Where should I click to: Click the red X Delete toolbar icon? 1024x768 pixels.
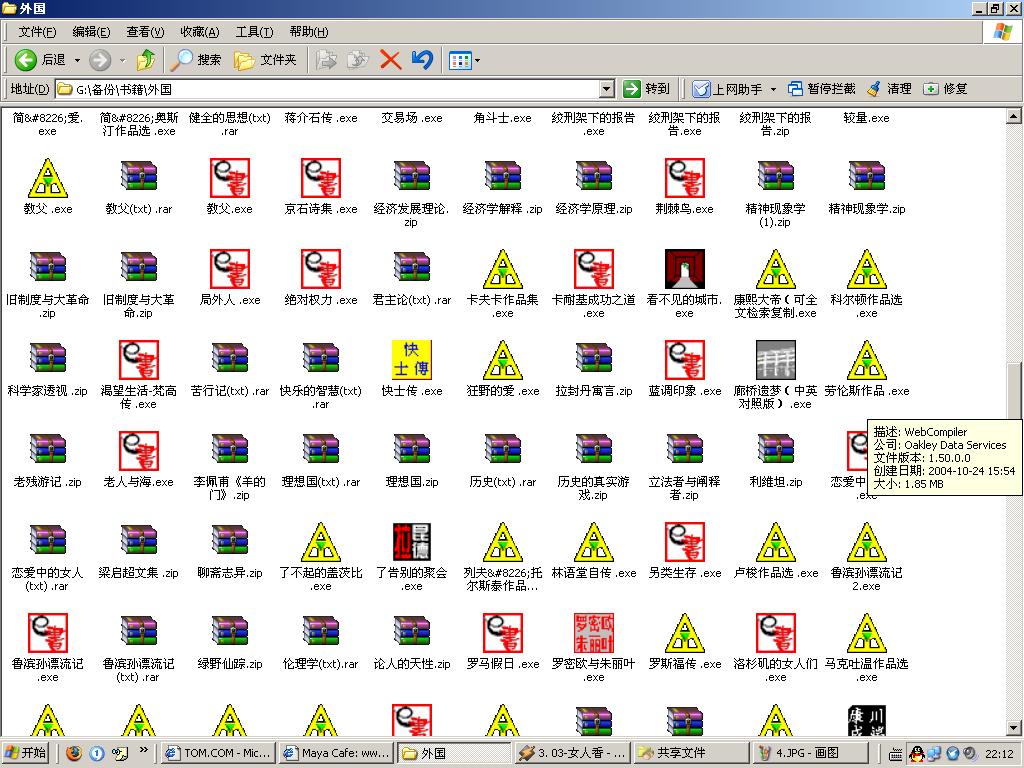[390, 60]
